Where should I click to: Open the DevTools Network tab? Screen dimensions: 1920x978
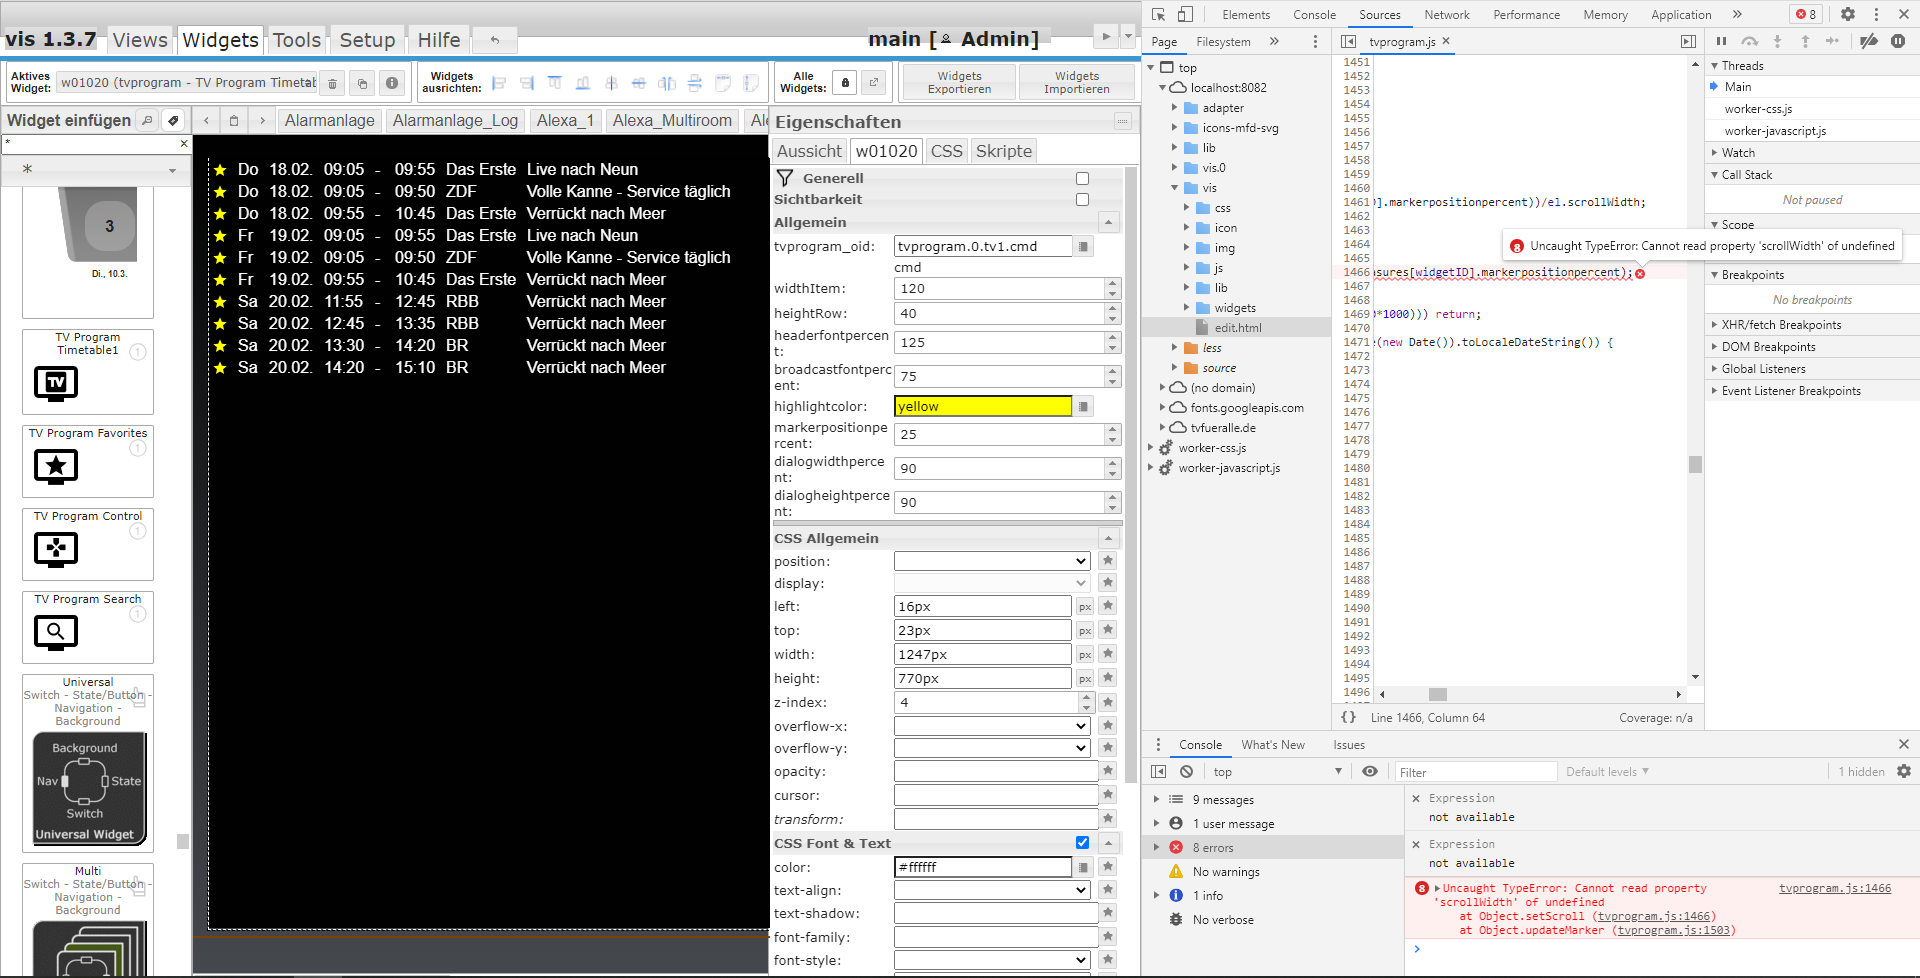click(1447, 14)
